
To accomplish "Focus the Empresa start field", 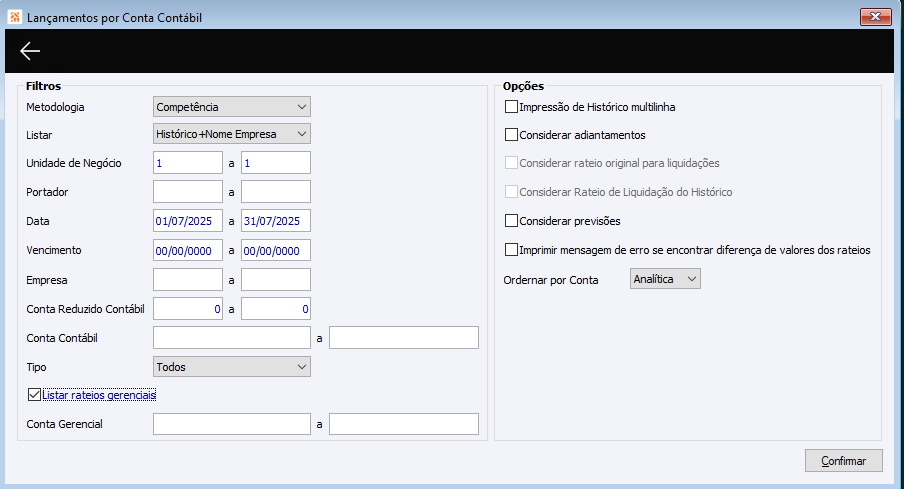I will pyautogui.click(x=188, y=280).
